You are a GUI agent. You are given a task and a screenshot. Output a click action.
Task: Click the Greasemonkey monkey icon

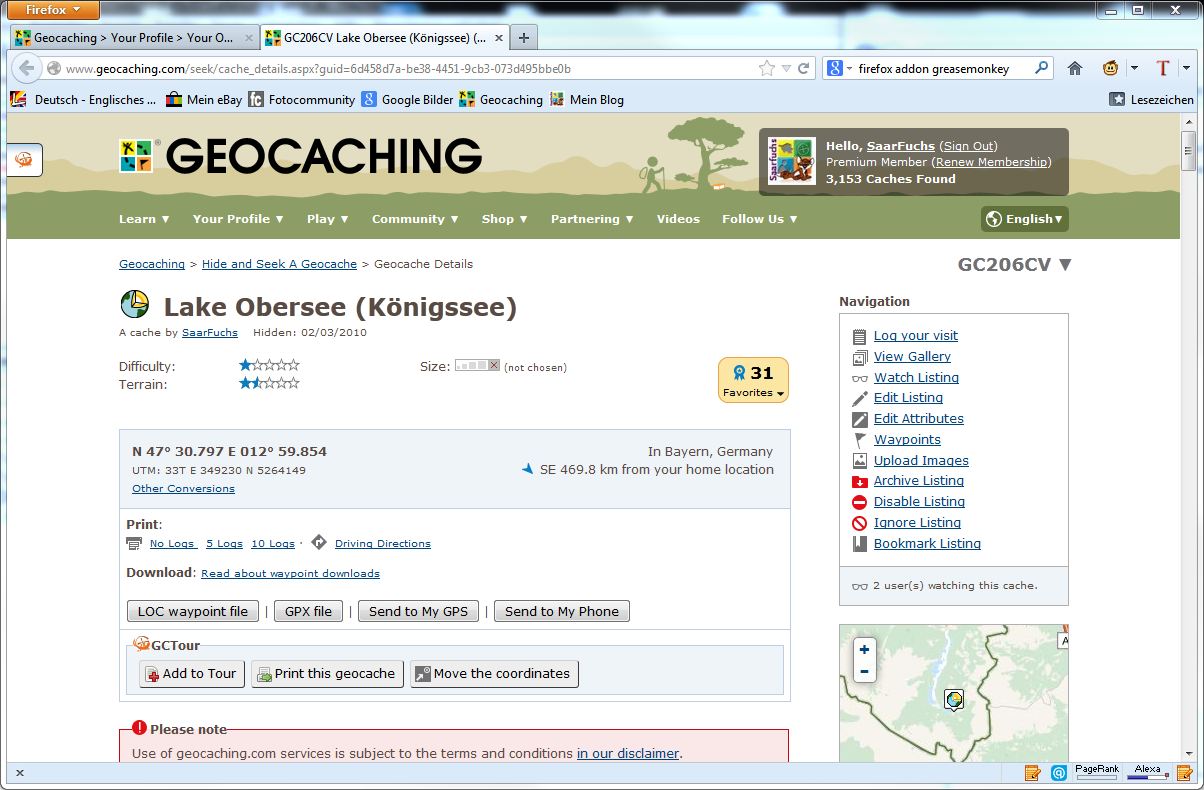(1110, 69)
